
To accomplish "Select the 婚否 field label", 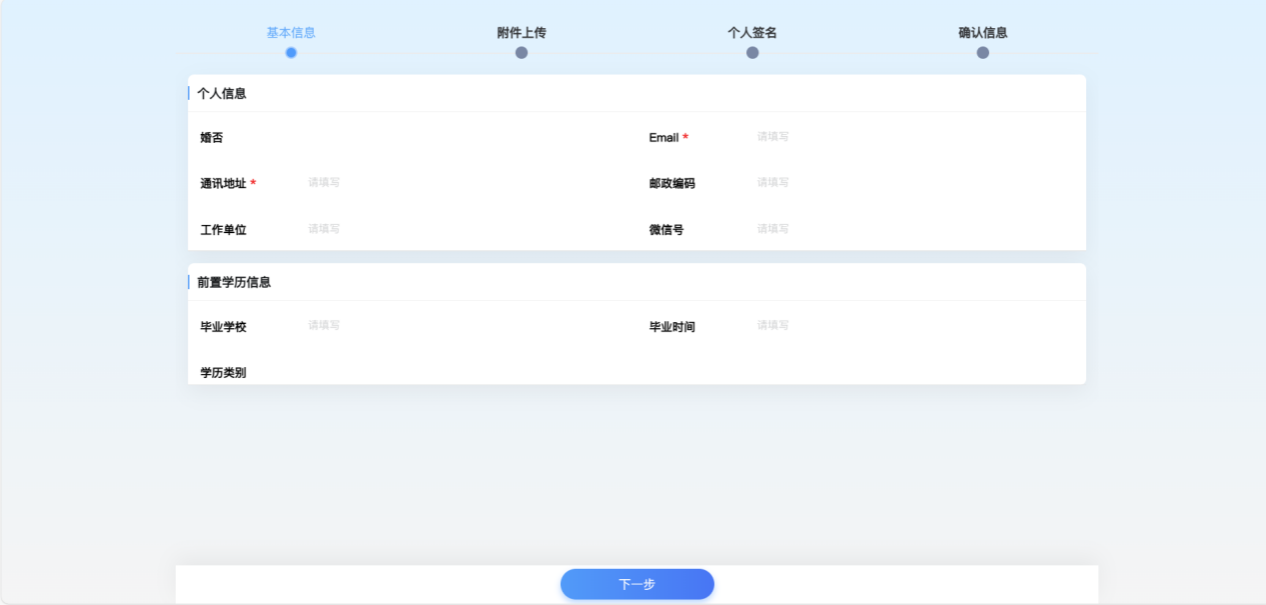I will [212, 136].
